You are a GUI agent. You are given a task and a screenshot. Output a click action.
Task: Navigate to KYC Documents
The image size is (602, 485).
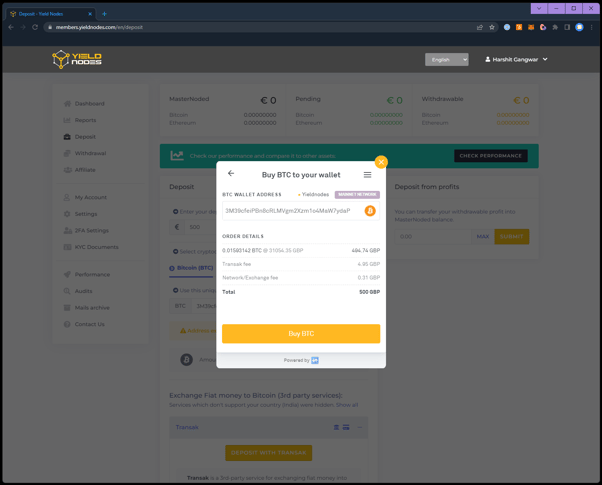coord(96,247)
